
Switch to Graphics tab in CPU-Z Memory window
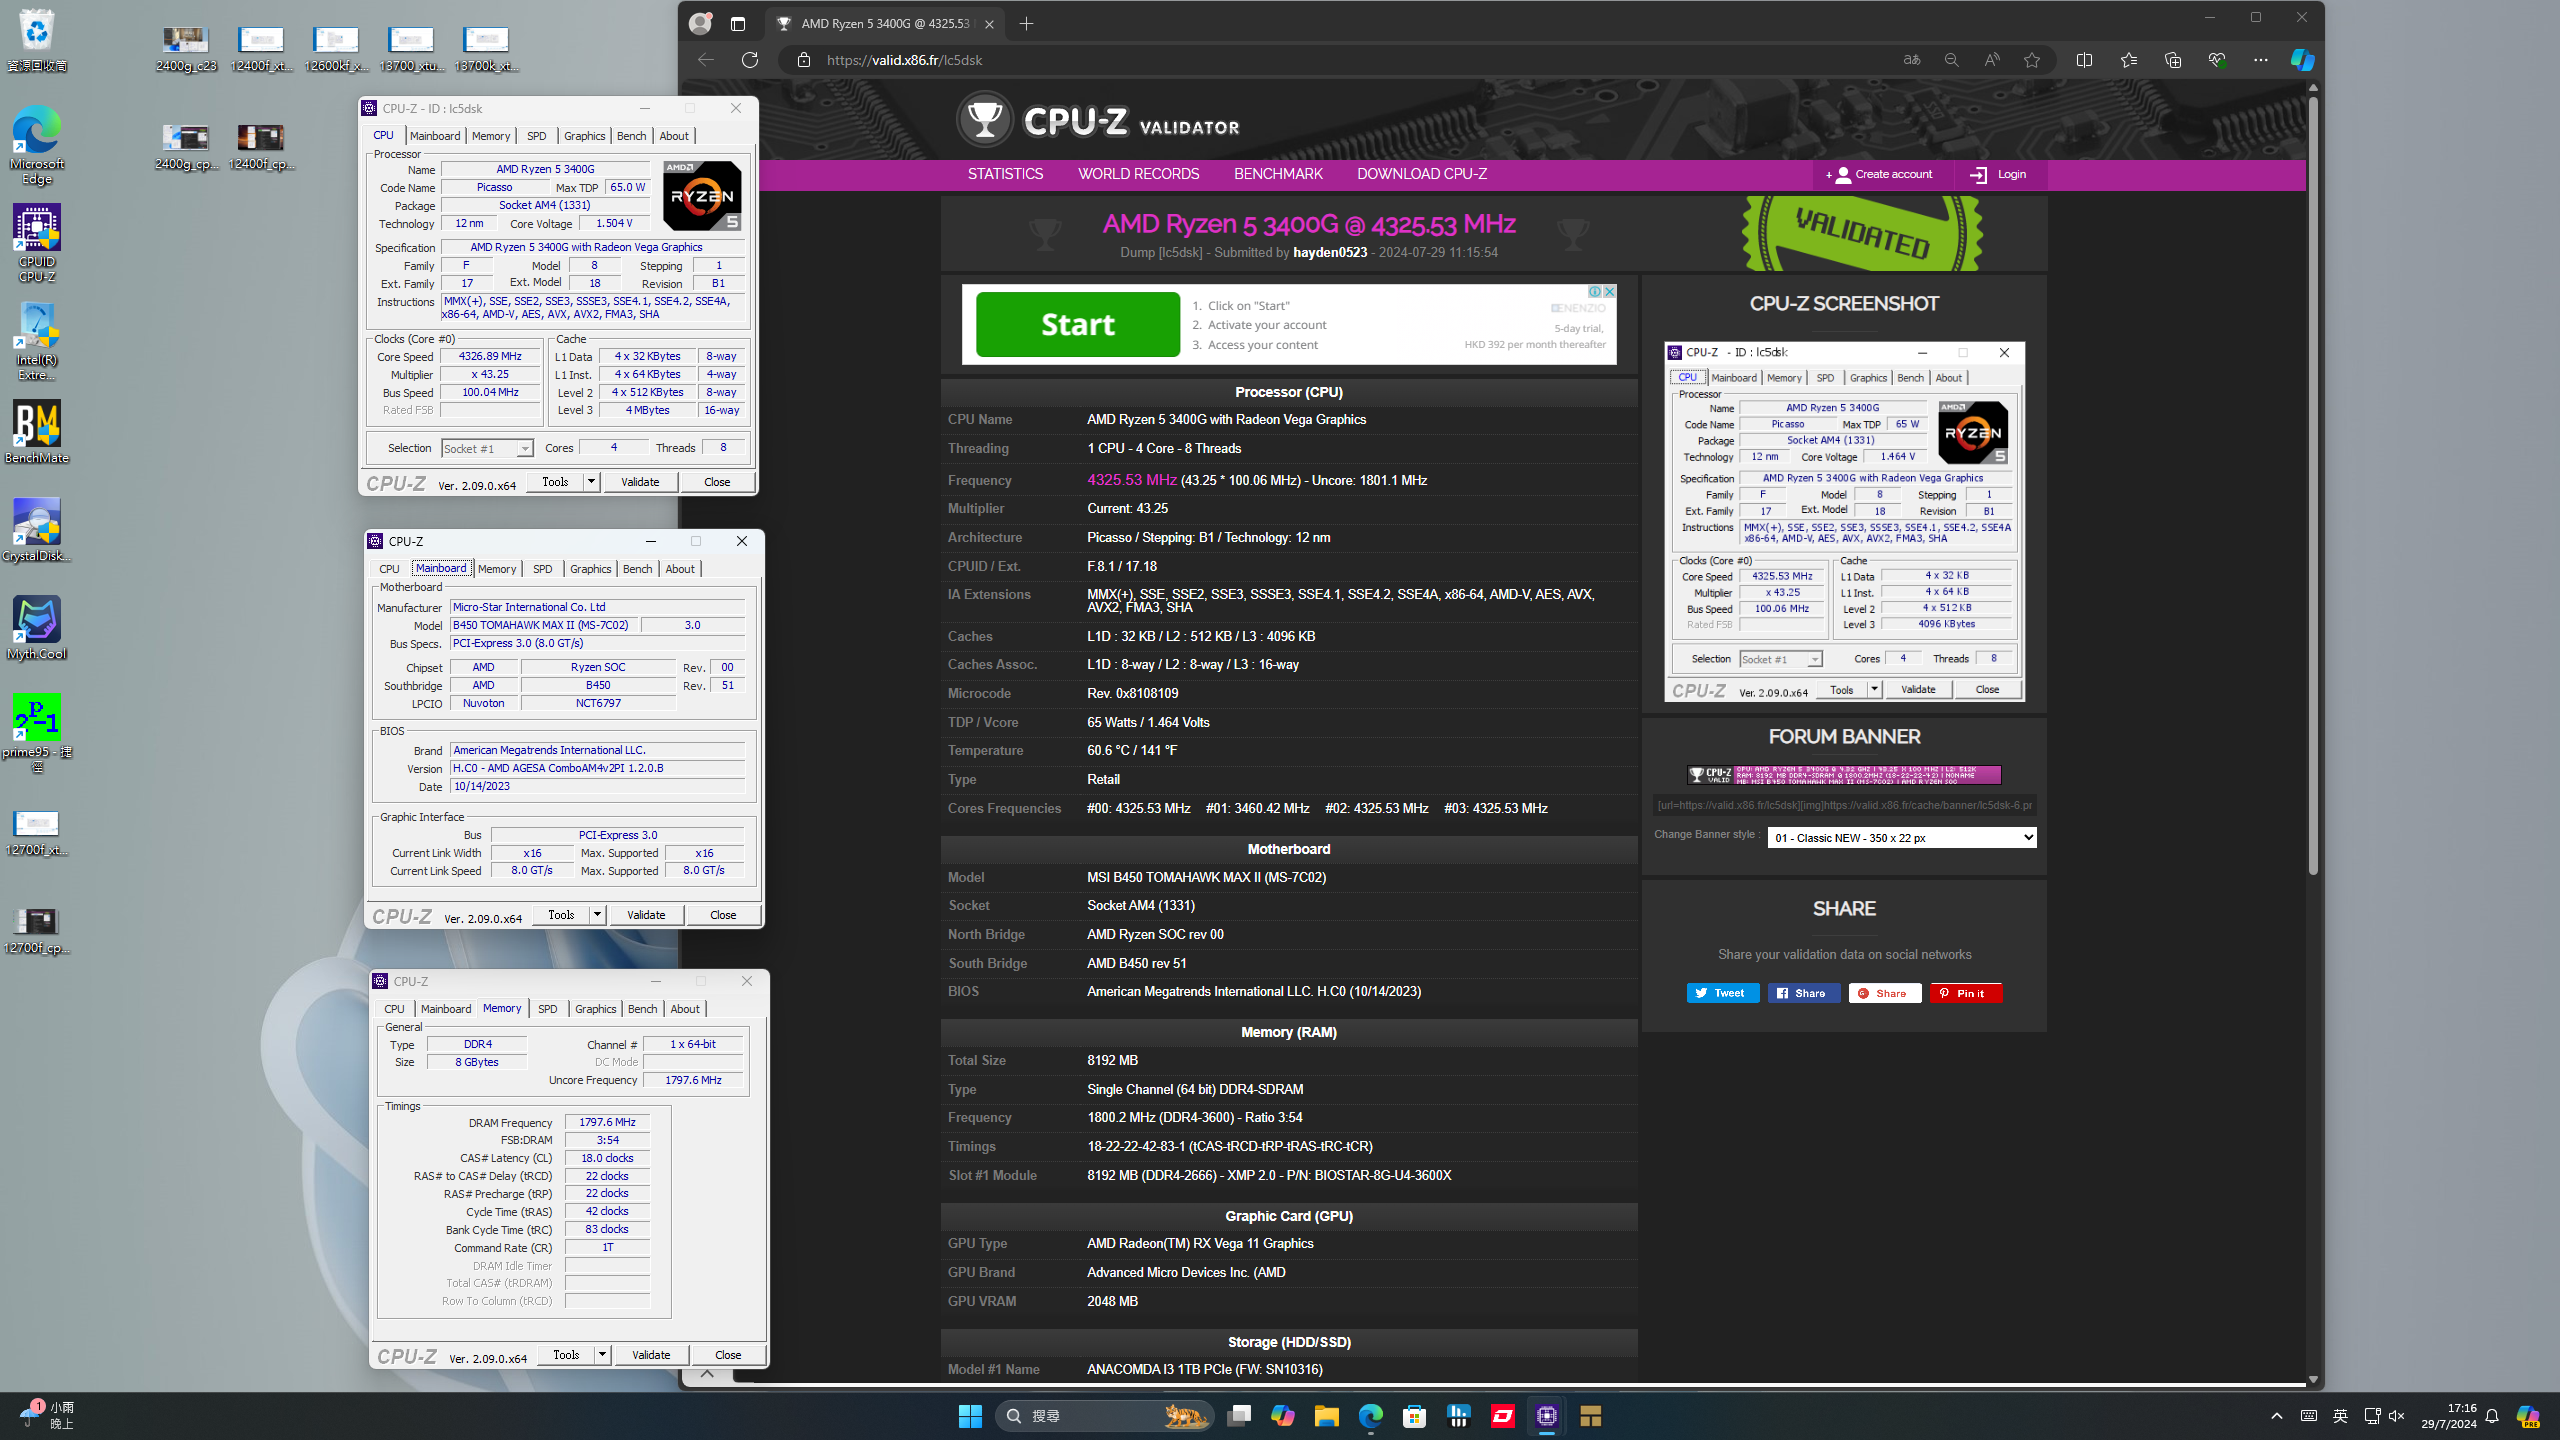coord(596,1009)
